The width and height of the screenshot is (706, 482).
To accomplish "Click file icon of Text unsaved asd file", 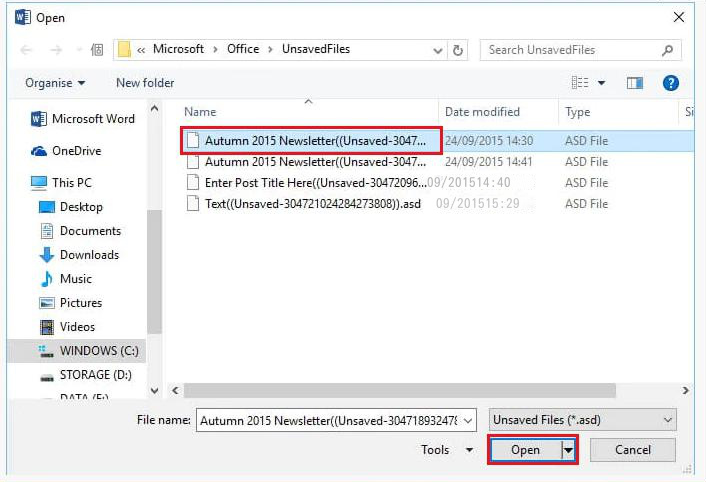I will tap(193, 203).
